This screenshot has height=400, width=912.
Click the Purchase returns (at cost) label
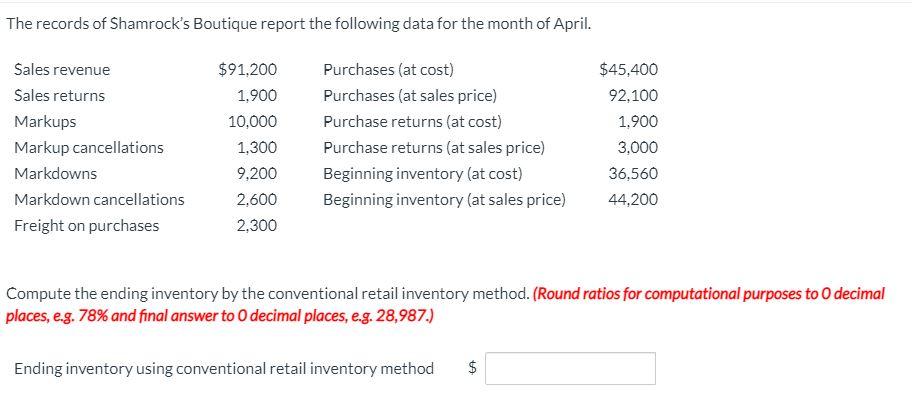point(412,122)
